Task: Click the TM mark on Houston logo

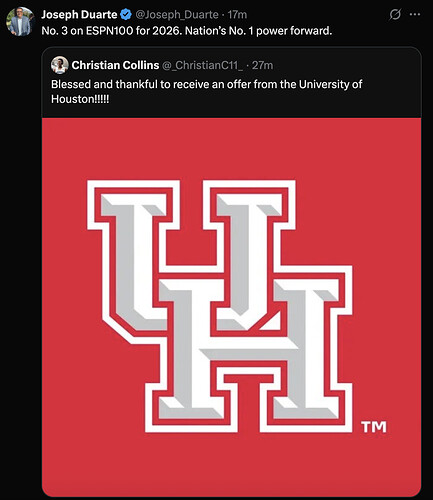Action: [374, 427]
